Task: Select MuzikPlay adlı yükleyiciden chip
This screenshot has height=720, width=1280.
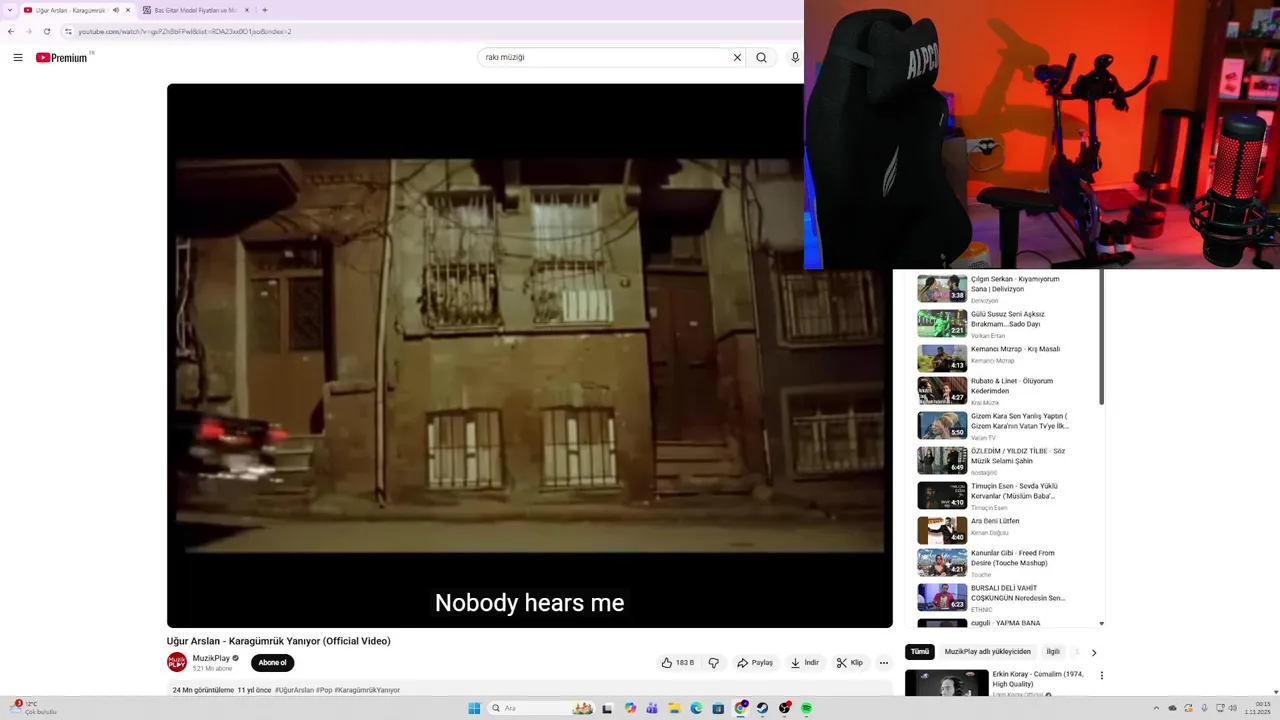Action: 987,652
